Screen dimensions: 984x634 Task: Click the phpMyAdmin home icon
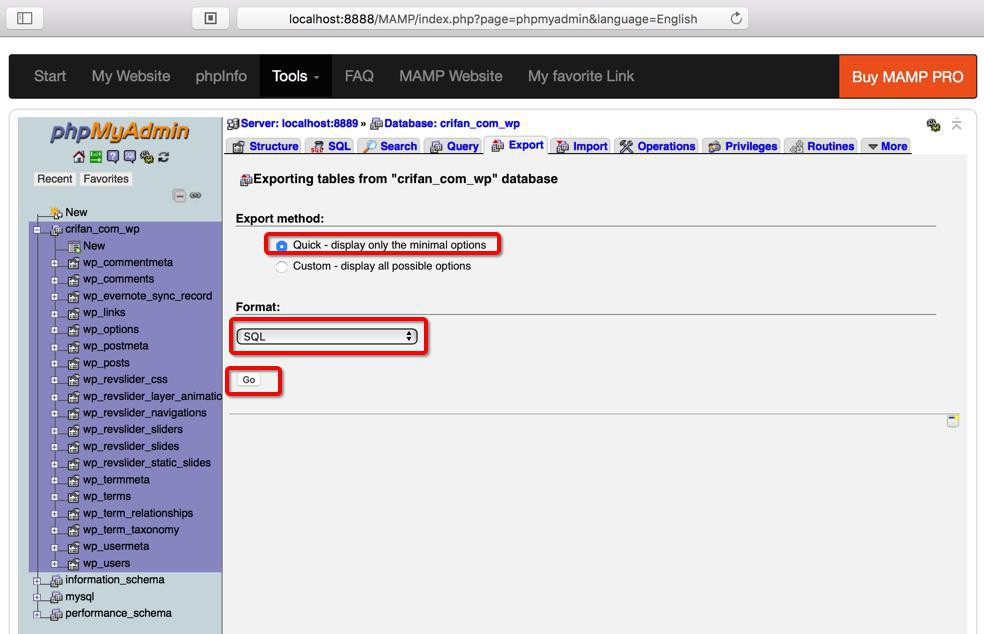point(79,157)
